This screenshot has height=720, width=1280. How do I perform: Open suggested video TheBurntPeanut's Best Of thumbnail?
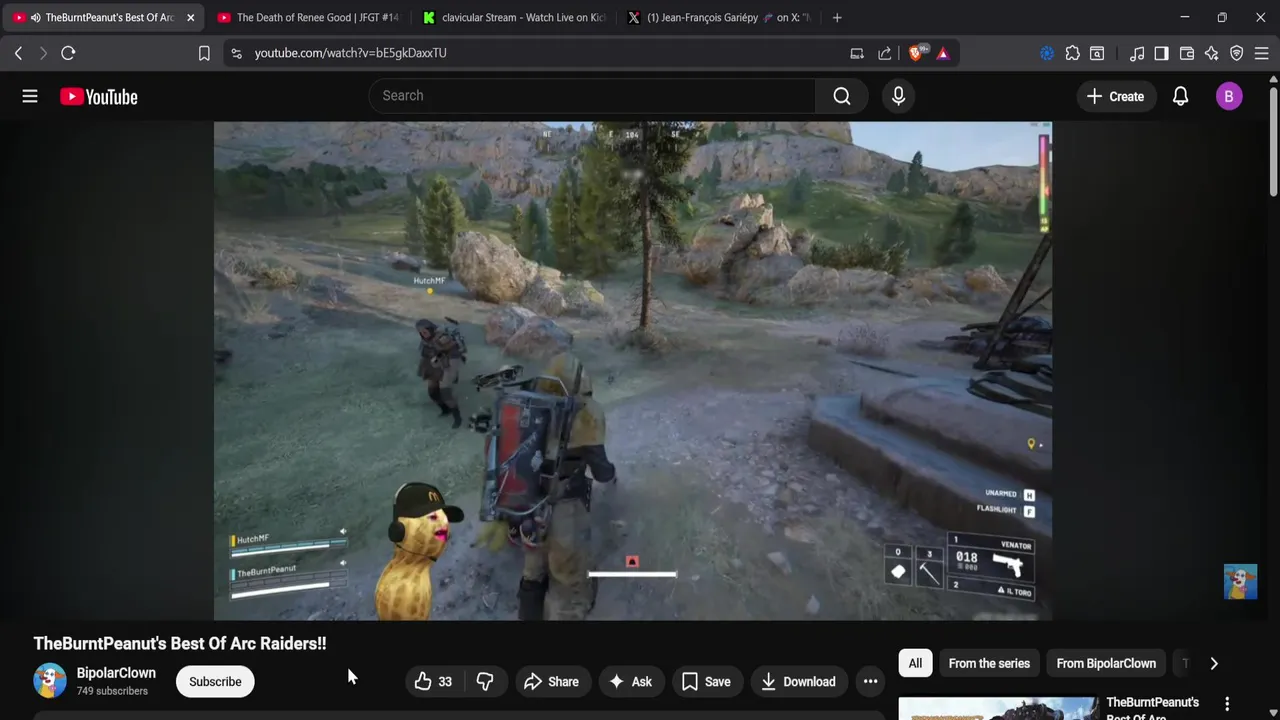(x=998, y=708)
